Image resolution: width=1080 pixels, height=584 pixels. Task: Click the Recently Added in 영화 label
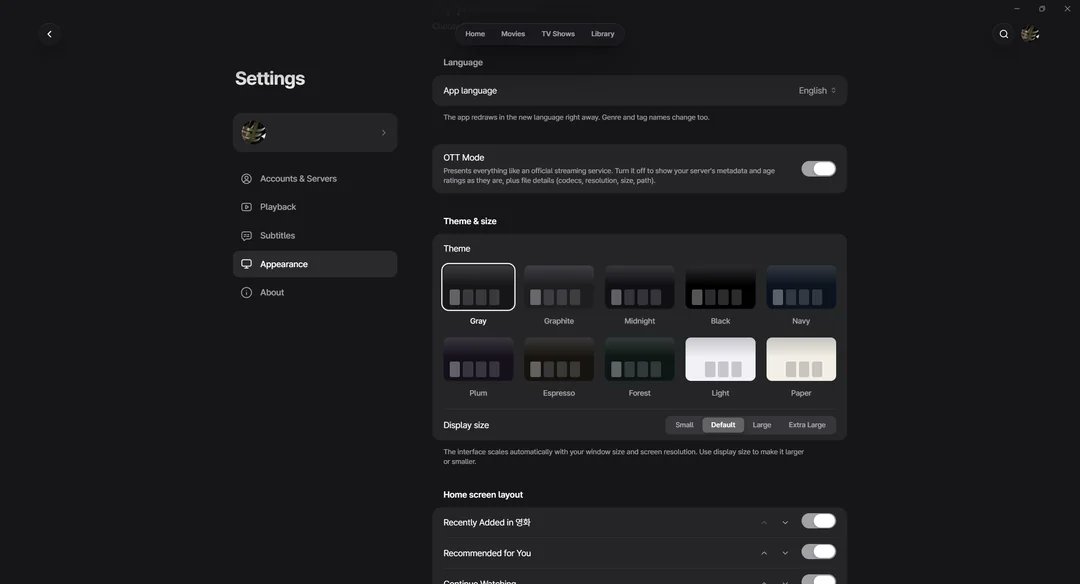point(487,523)
